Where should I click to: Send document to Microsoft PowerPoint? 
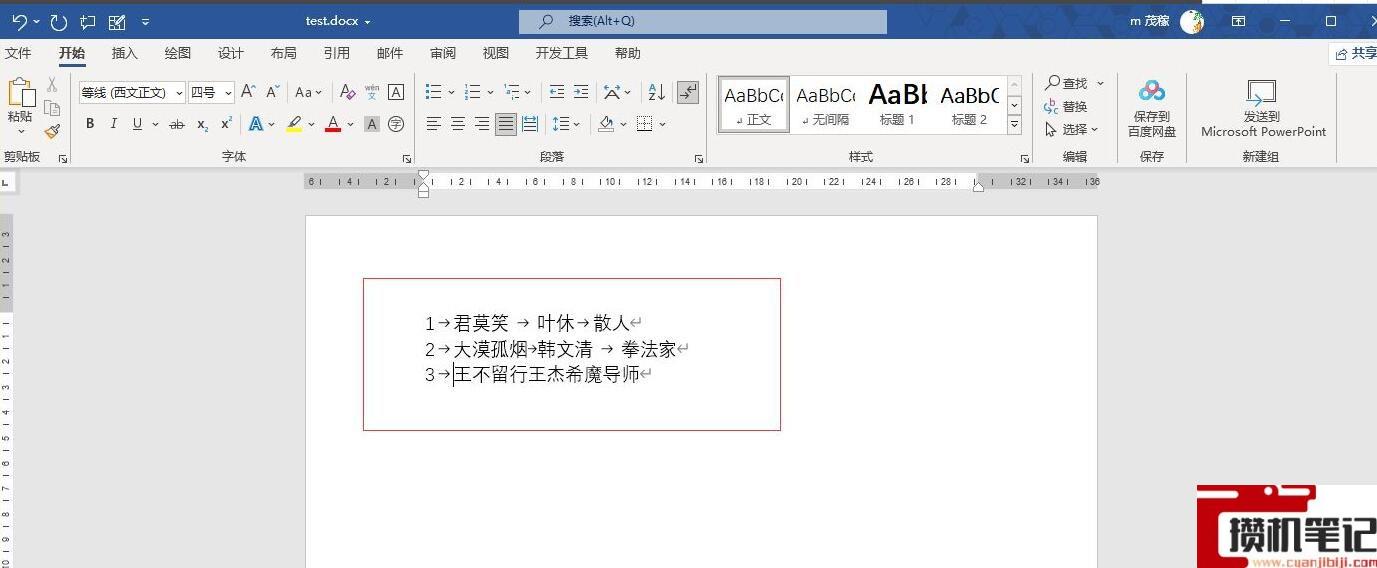pyautogui.click(x=1263, y=109)
